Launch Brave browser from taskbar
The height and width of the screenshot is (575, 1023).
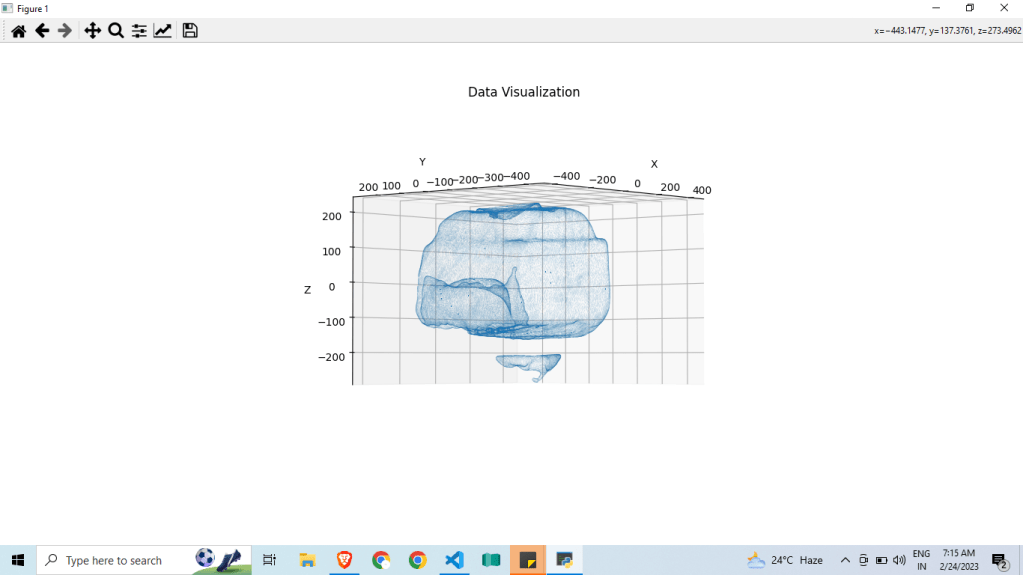coord(344,560)
